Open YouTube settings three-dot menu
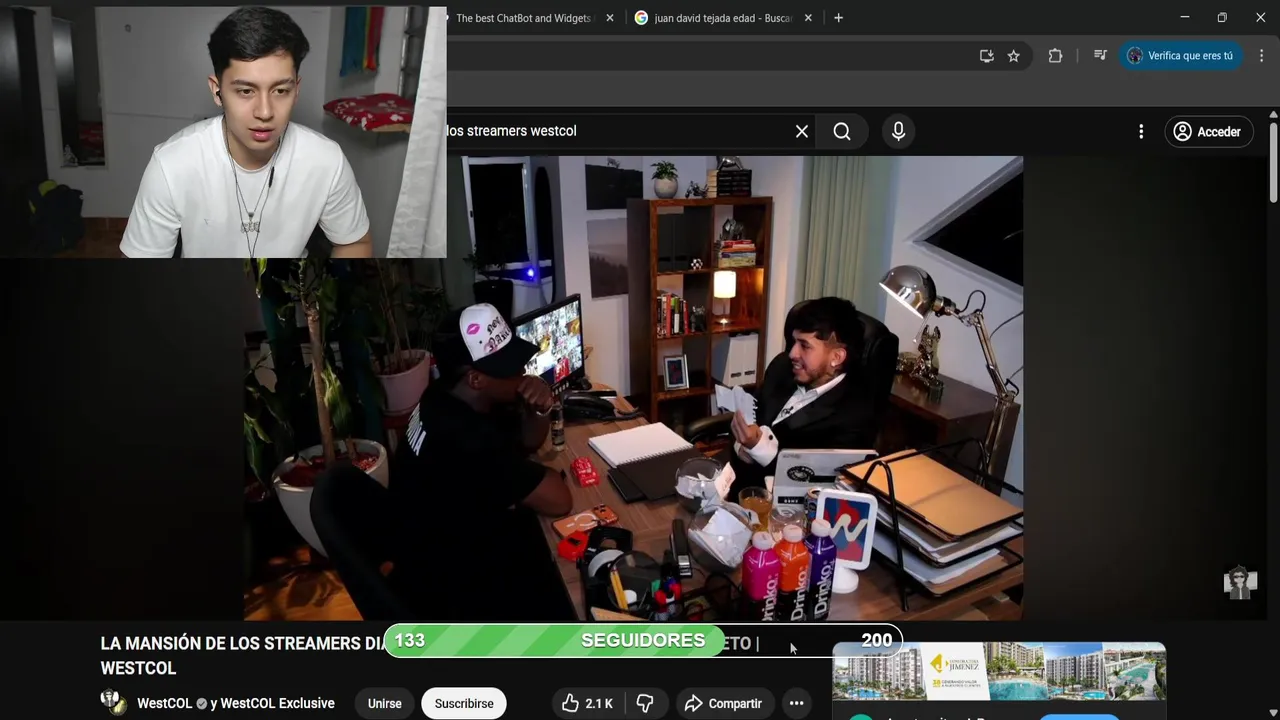This screenshot has width=1280, height=720. click(x=1141, y=131)
